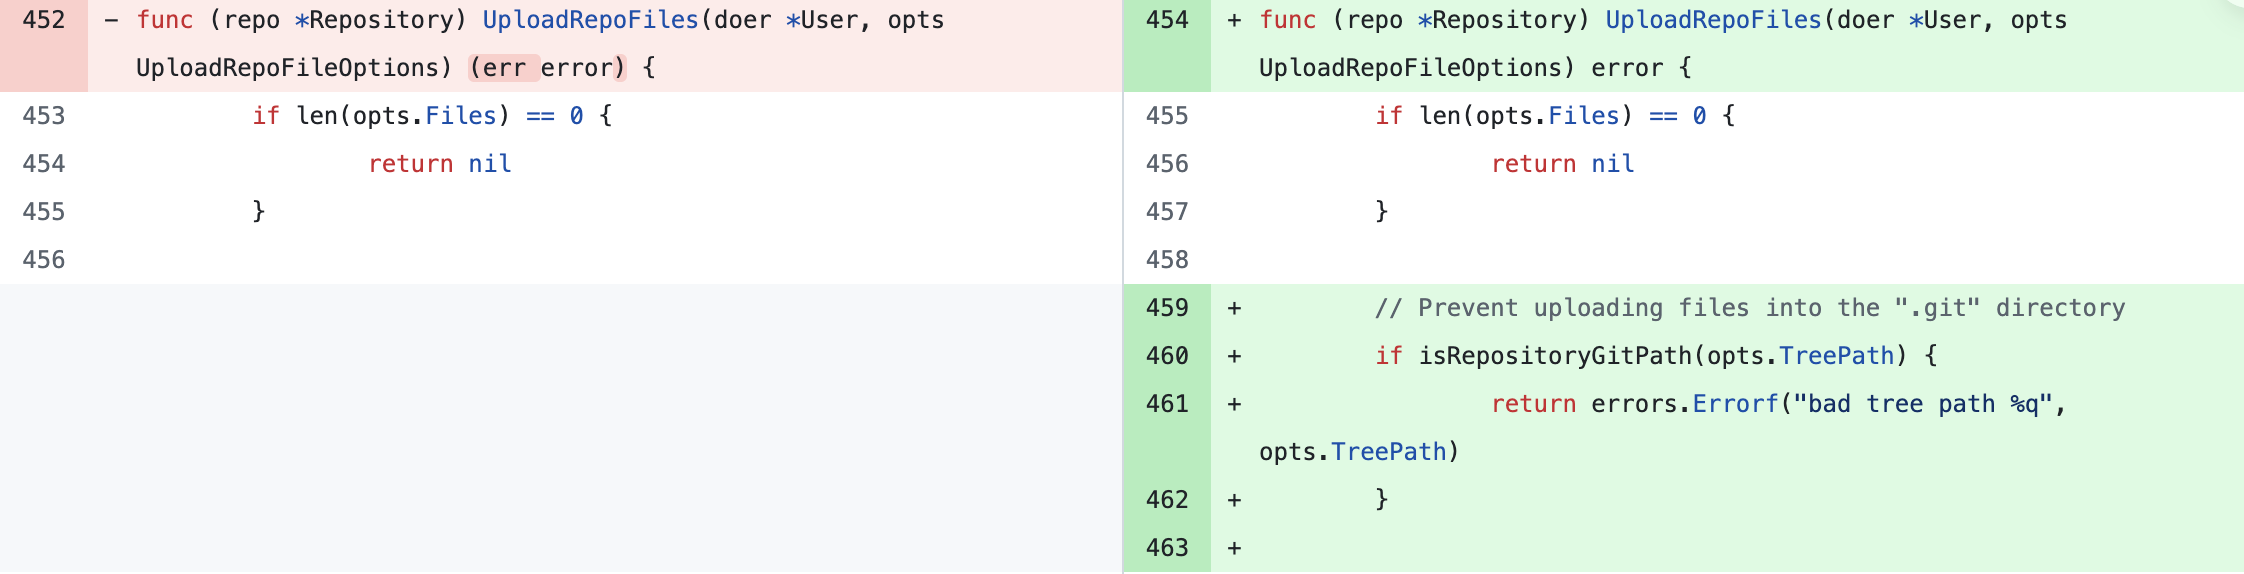Click UploadRepoFiles function name in right pane
This screenshot has height=574, width=2244.
point(1713,20)
